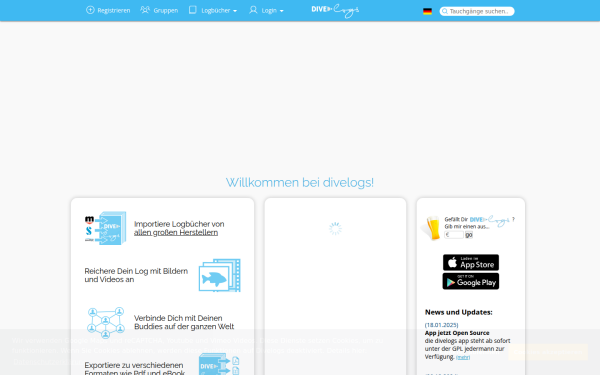The image size is (600, 375).
Task: Click the logbook import icon
Action: point(105,228)
